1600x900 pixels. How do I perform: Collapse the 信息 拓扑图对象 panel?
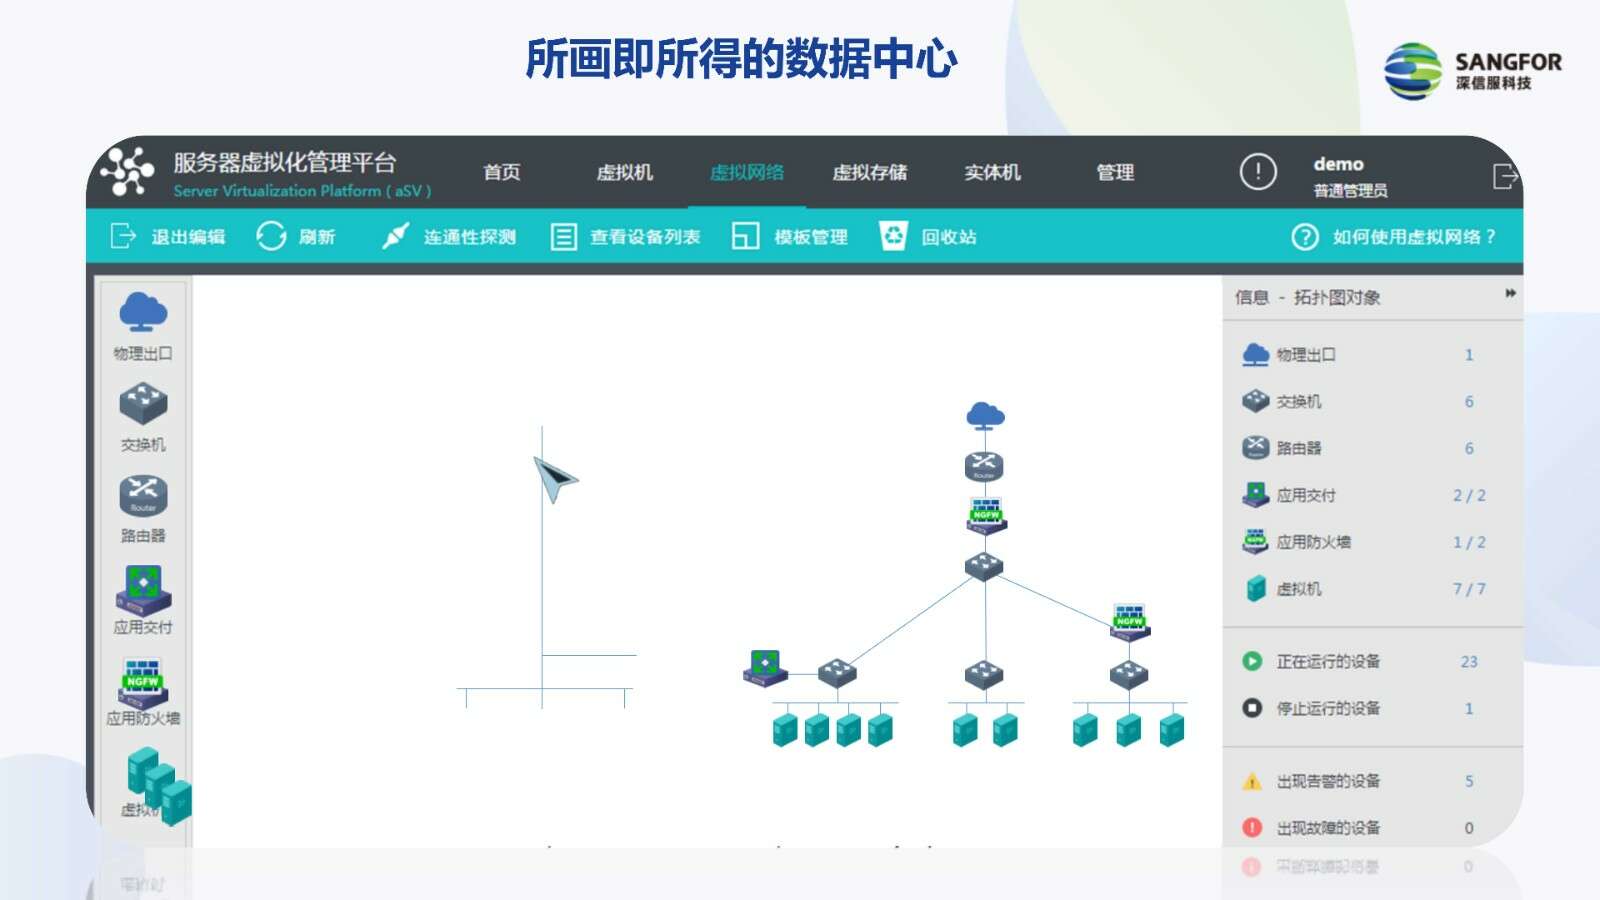[x=1510, y=293]
